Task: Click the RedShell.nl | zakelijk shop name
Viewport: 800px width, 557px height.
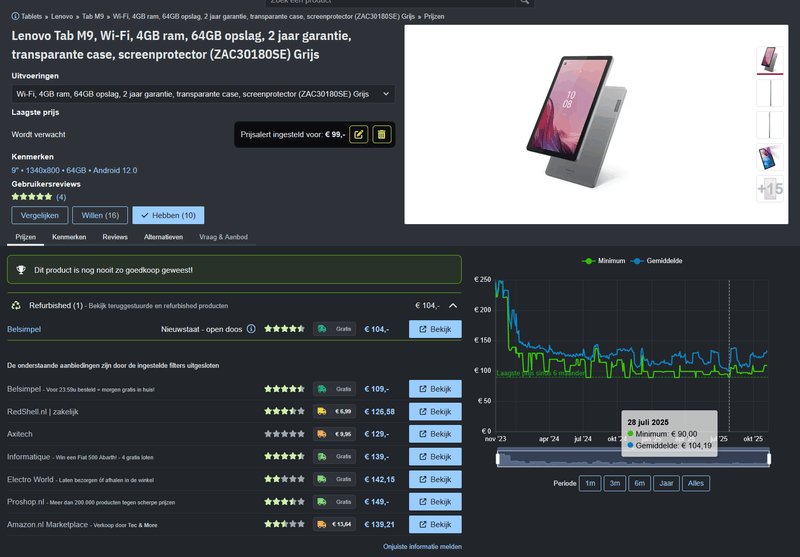Action: coord(43,412)
